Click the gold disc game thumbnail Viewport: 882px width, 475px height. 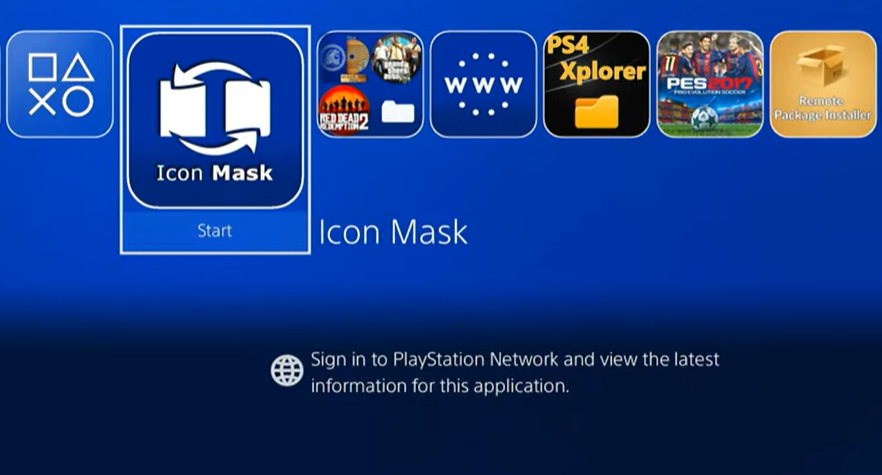[345, 59]
